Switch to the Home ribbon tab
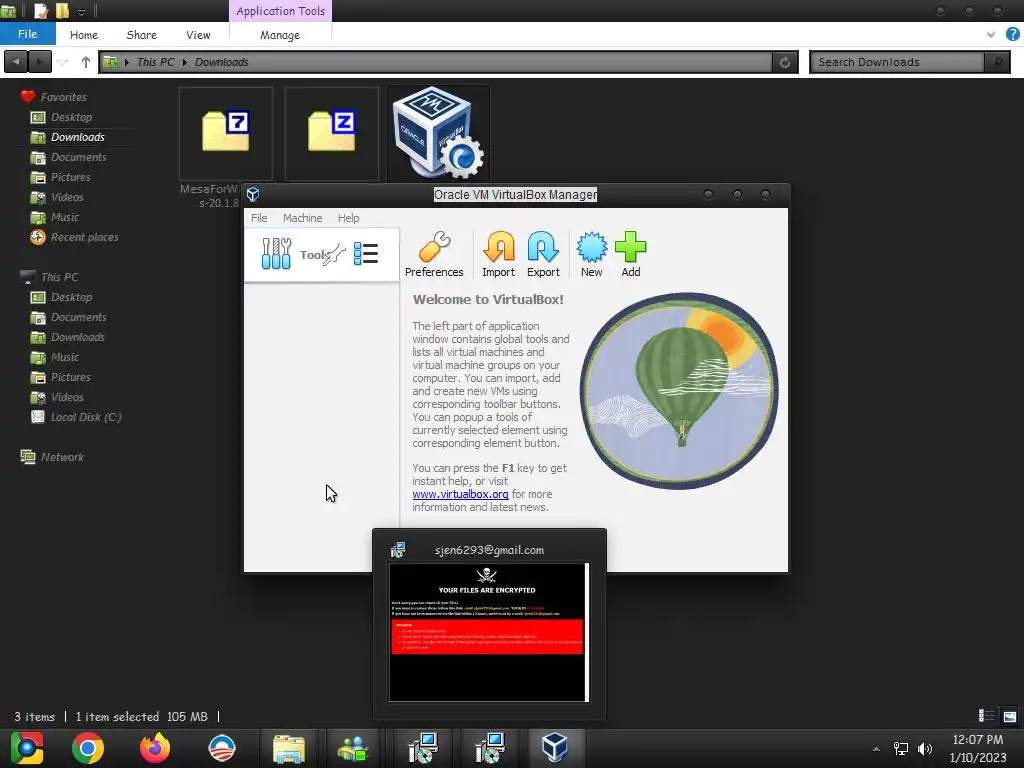This screenshot has height=768, width=1024. point(84,35)
